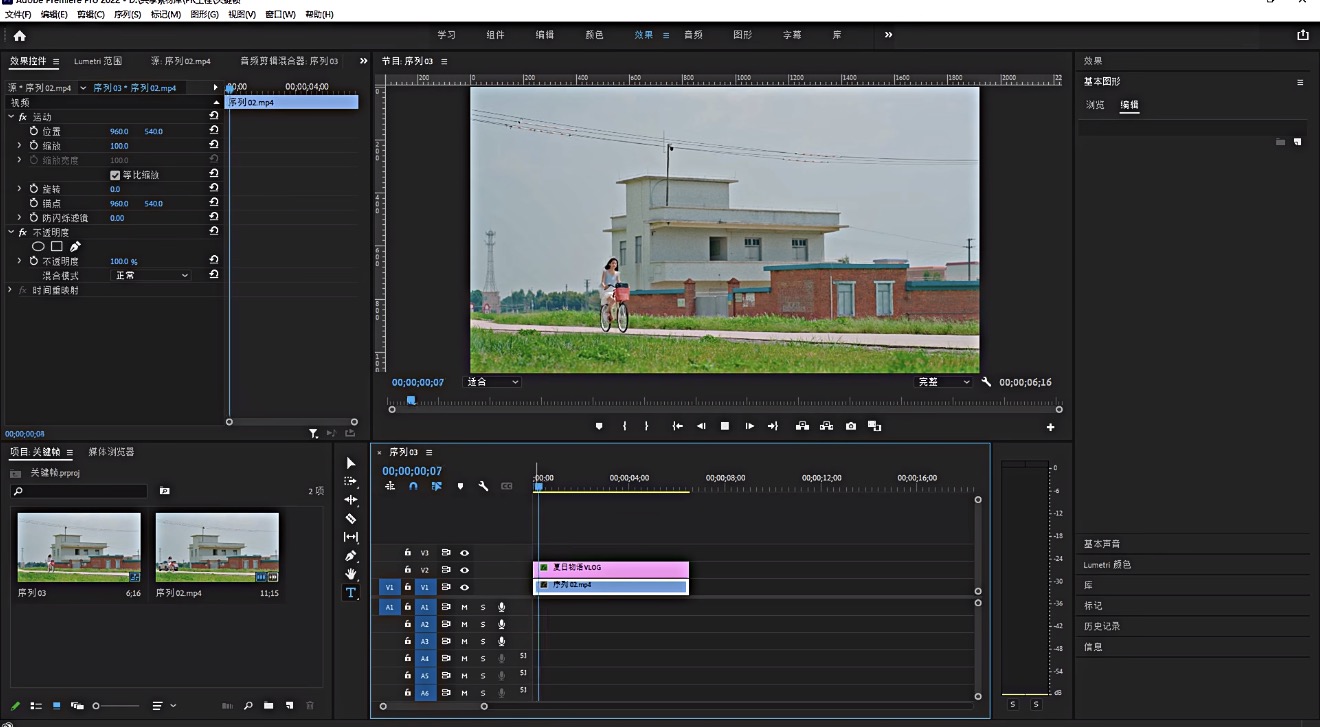Select the Hand tool
1320x727 pixels.
(350, 573)
